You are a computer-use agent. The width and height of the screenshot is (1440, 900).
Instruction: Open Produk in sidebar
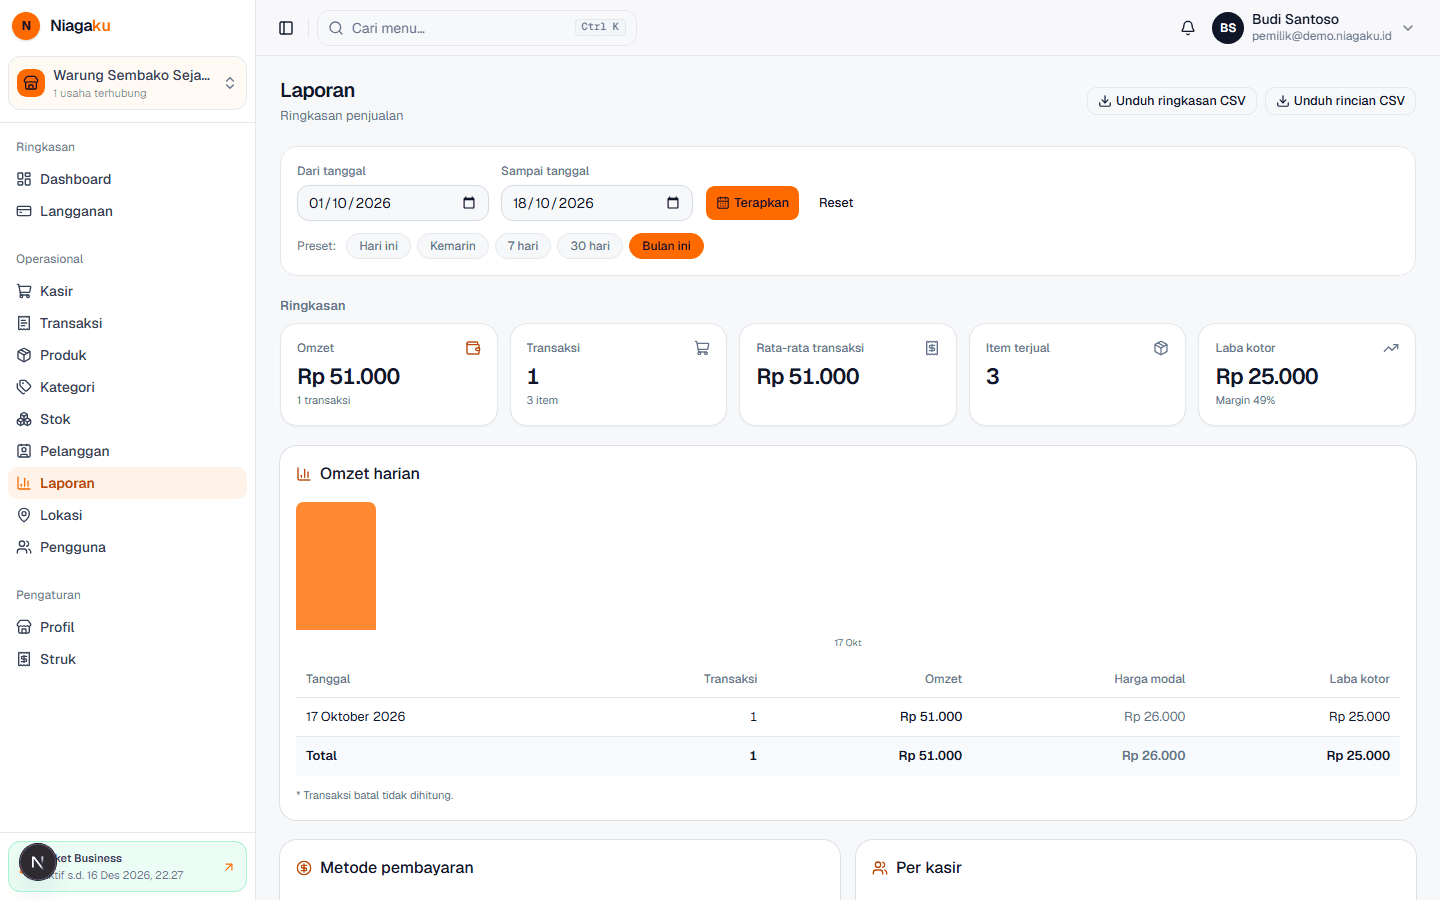pos(127,355)
